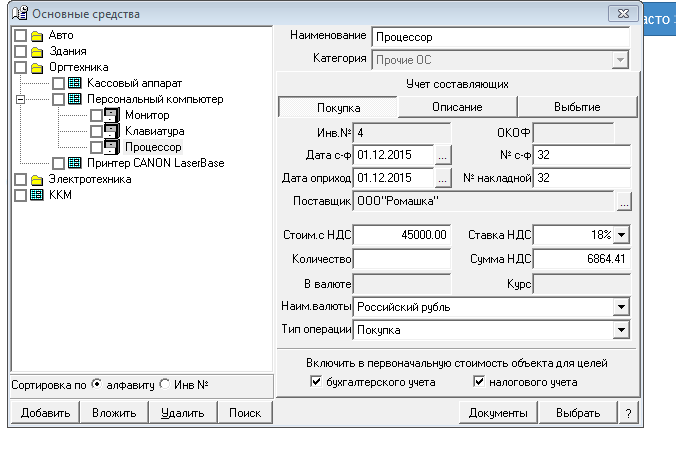Open the Тип операции dropdown
Screen dimensions: 676x471
click(621, 330)
